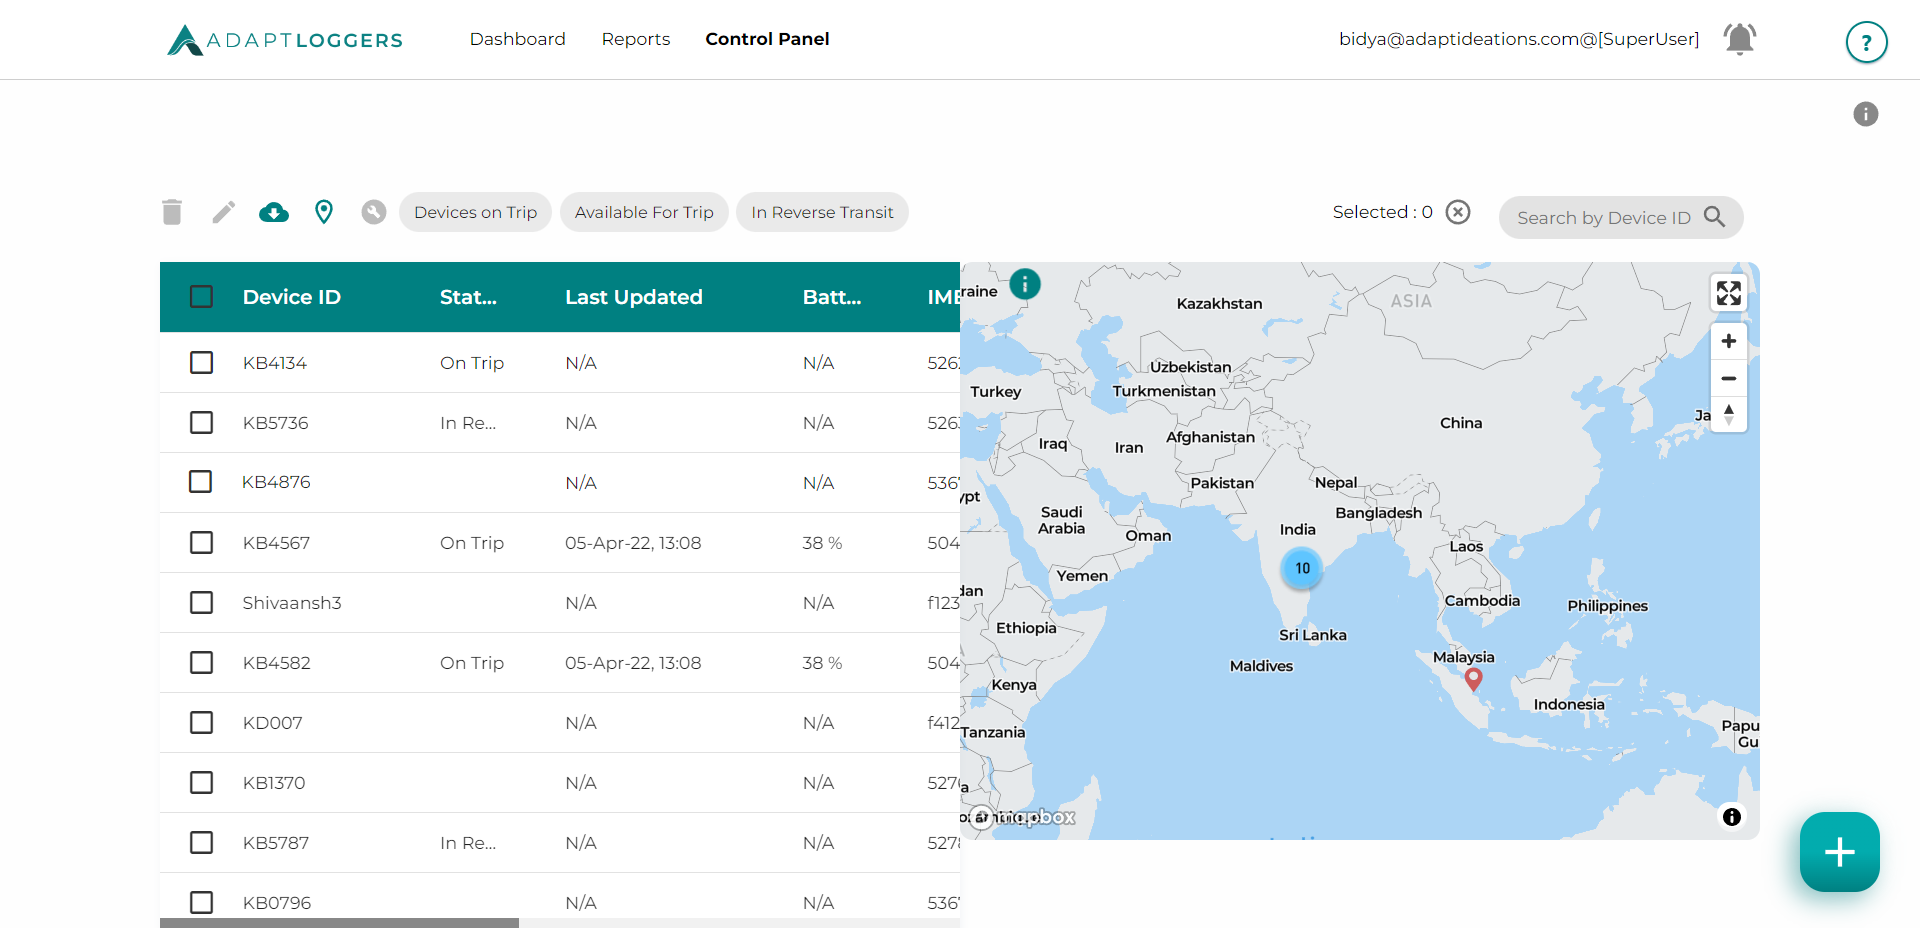Click the Stat... column header
This screenshot has width=1920, height=928.
point(468,297)
